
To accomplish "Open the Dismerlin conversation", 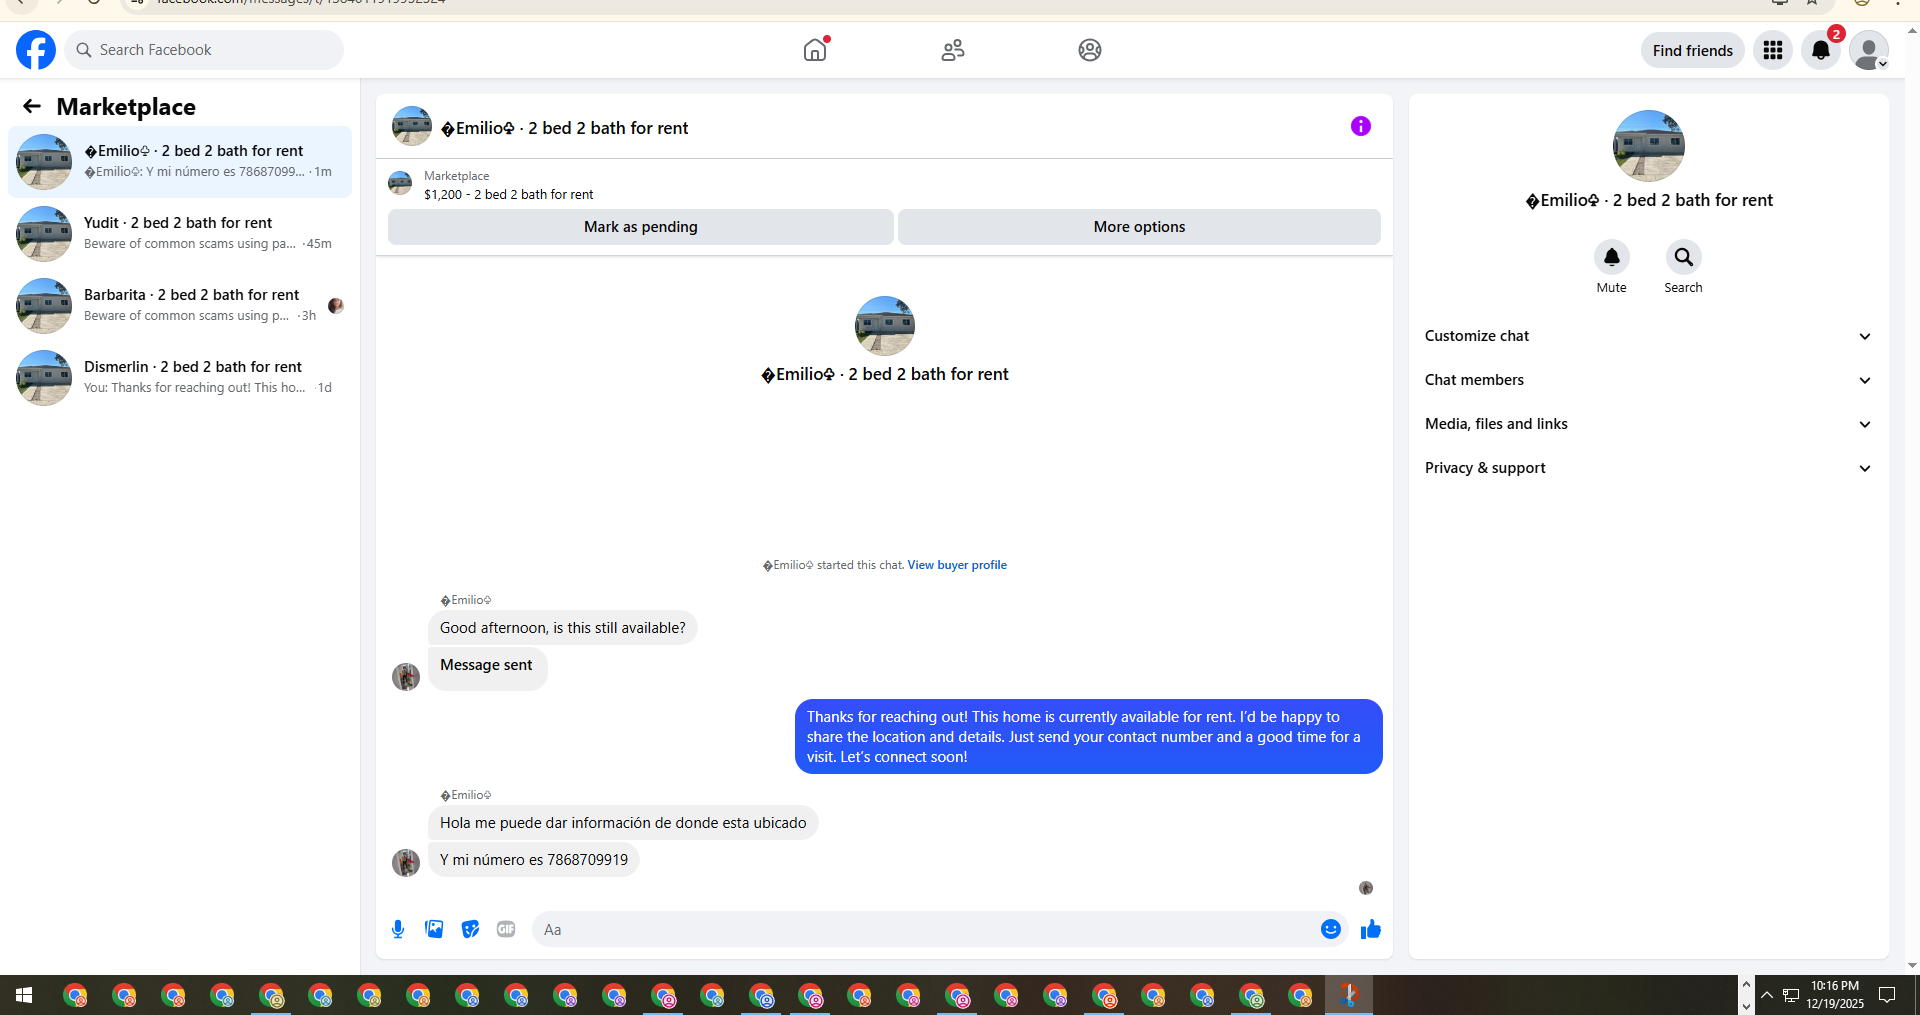I will point(180,378).
